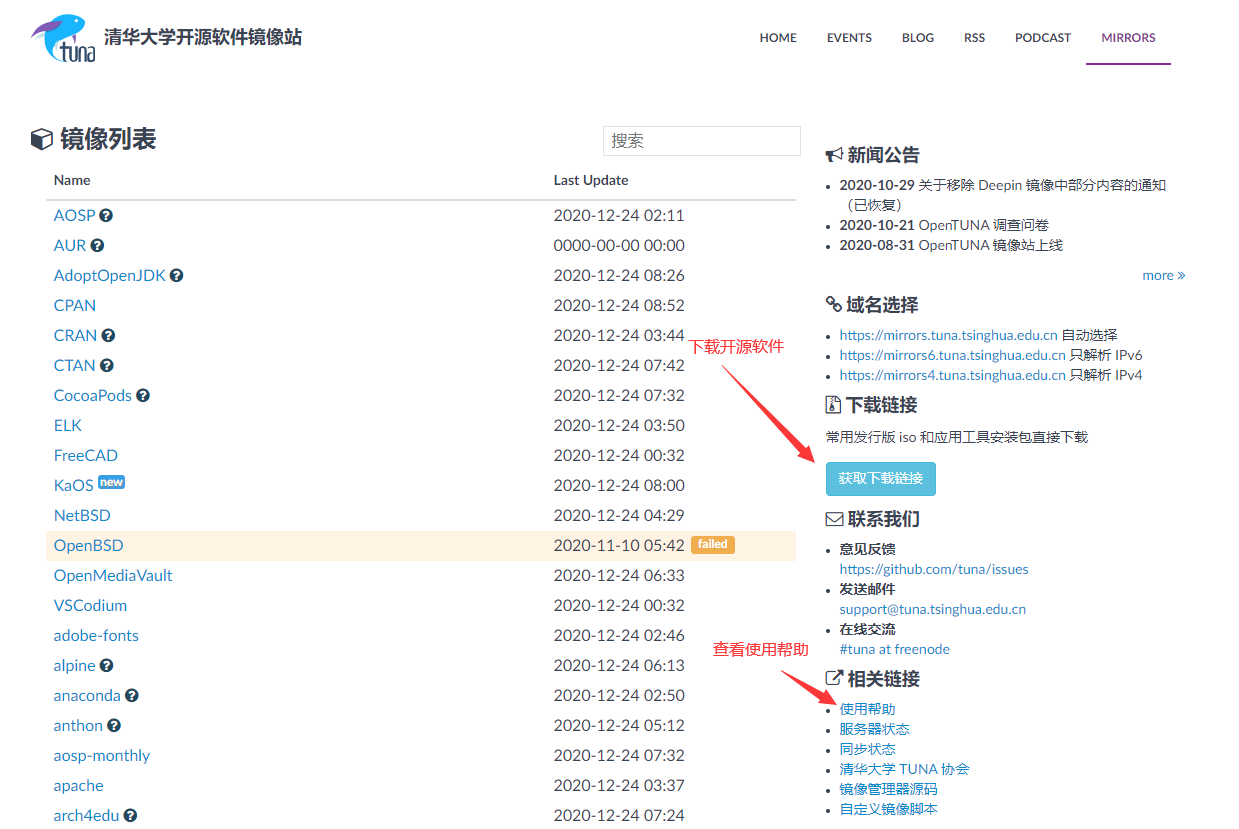Open the EVENTS menu item

click(x=849, y=38)
